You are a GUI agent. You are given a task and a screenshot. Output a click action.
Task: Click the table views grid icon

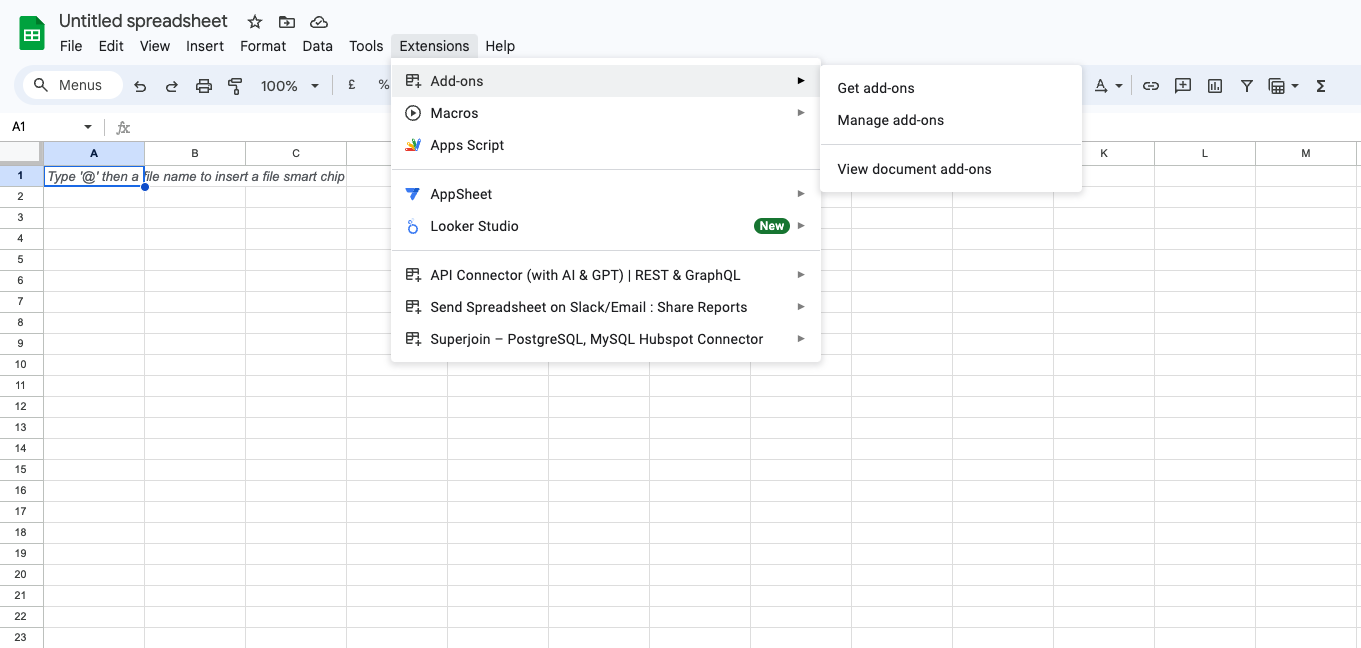point(1276,86)
